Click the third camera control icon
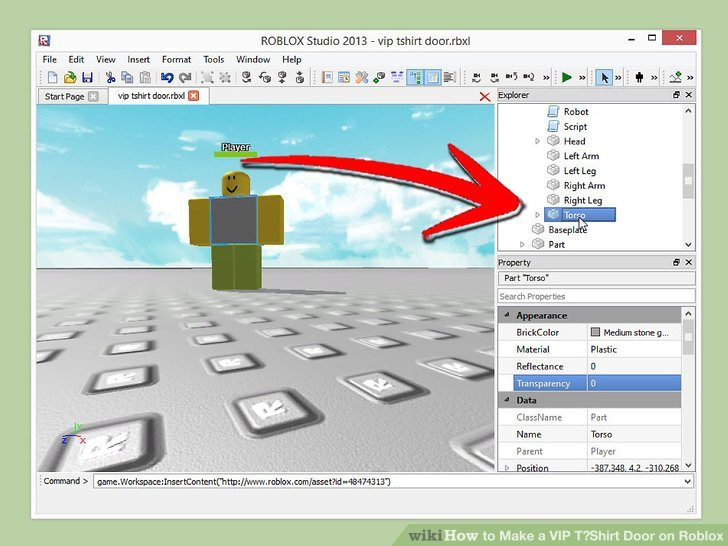The width and height of the screenshot is (728, 546). pyautogui.click(x=512, y=77)
